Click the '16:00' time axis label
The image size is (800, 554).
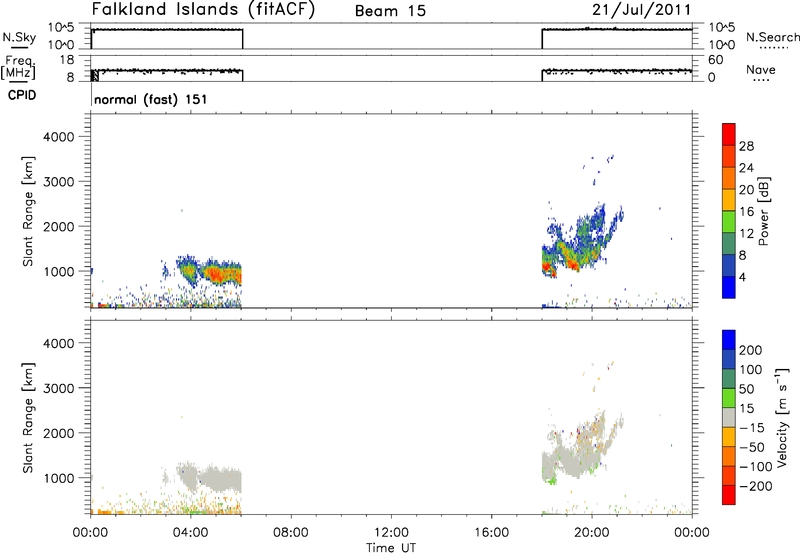[491, 533]
